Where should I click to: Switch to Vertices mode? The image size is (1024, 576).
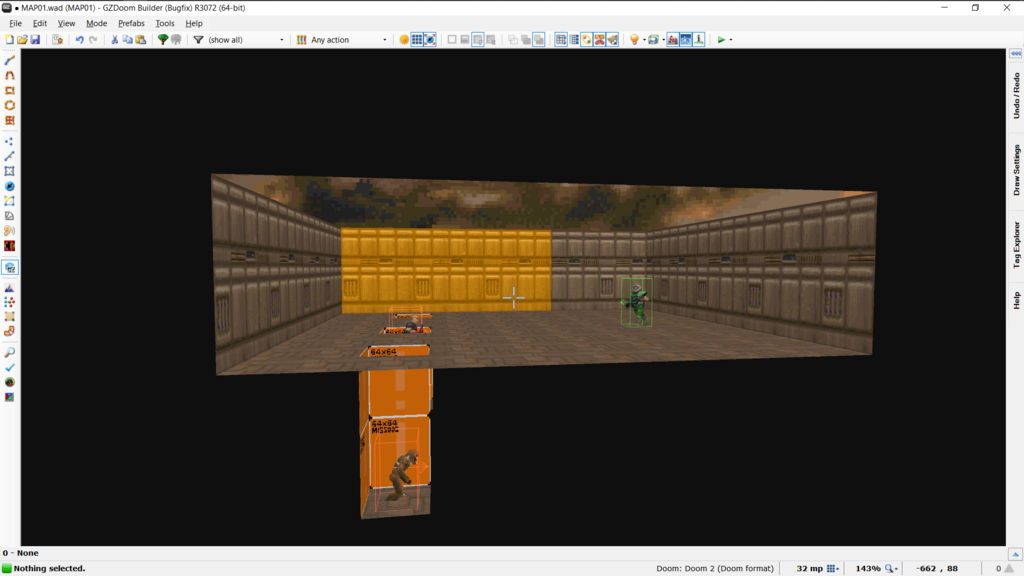click(x=9, y=141)
